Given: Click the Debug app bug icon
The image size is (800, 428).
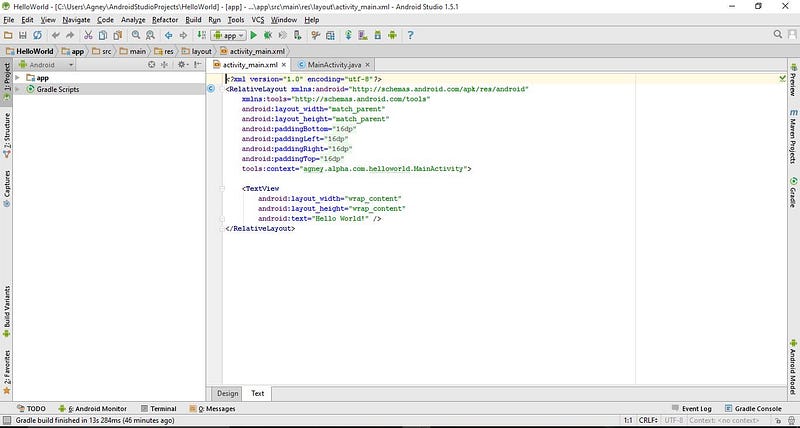Looking at the screenshot, I should click(268, 35).
